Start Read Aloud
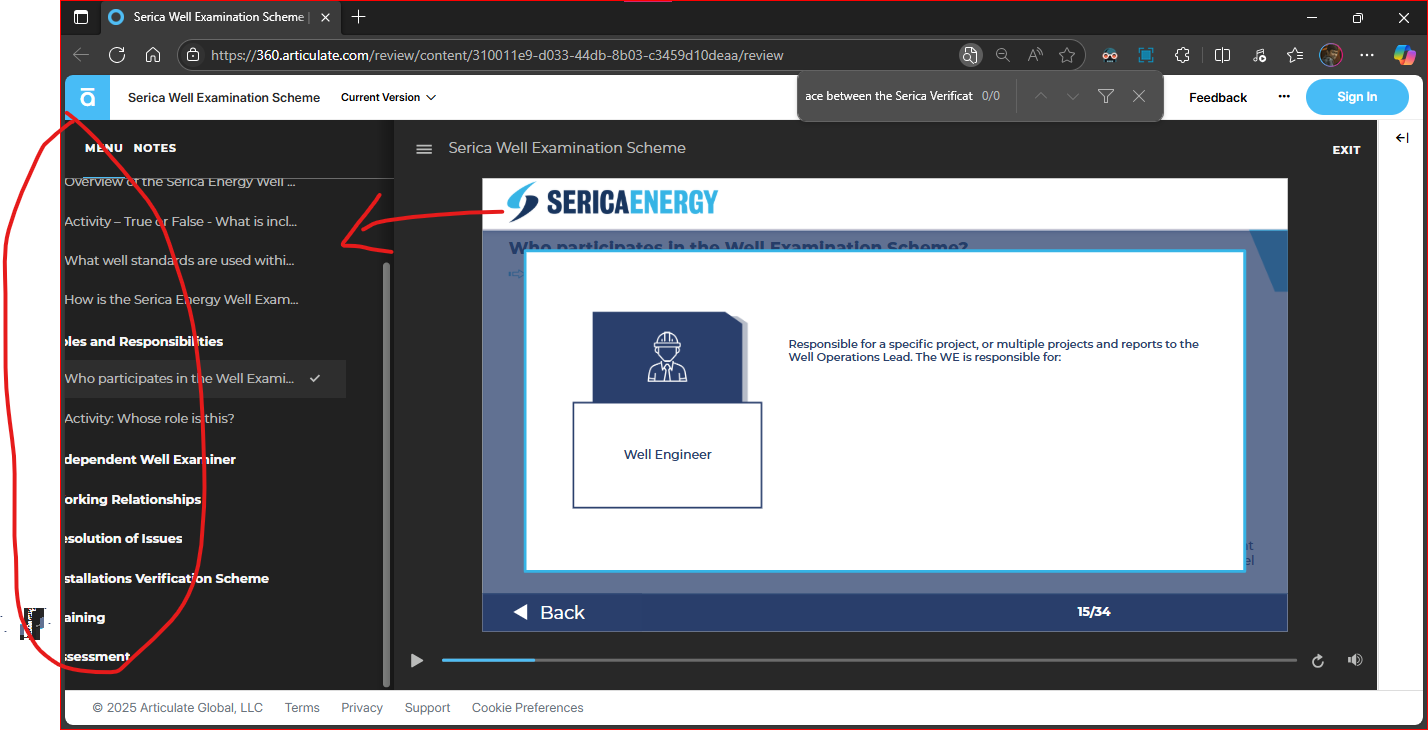Screen dimensions: 1428x730 click(1035, 55)
